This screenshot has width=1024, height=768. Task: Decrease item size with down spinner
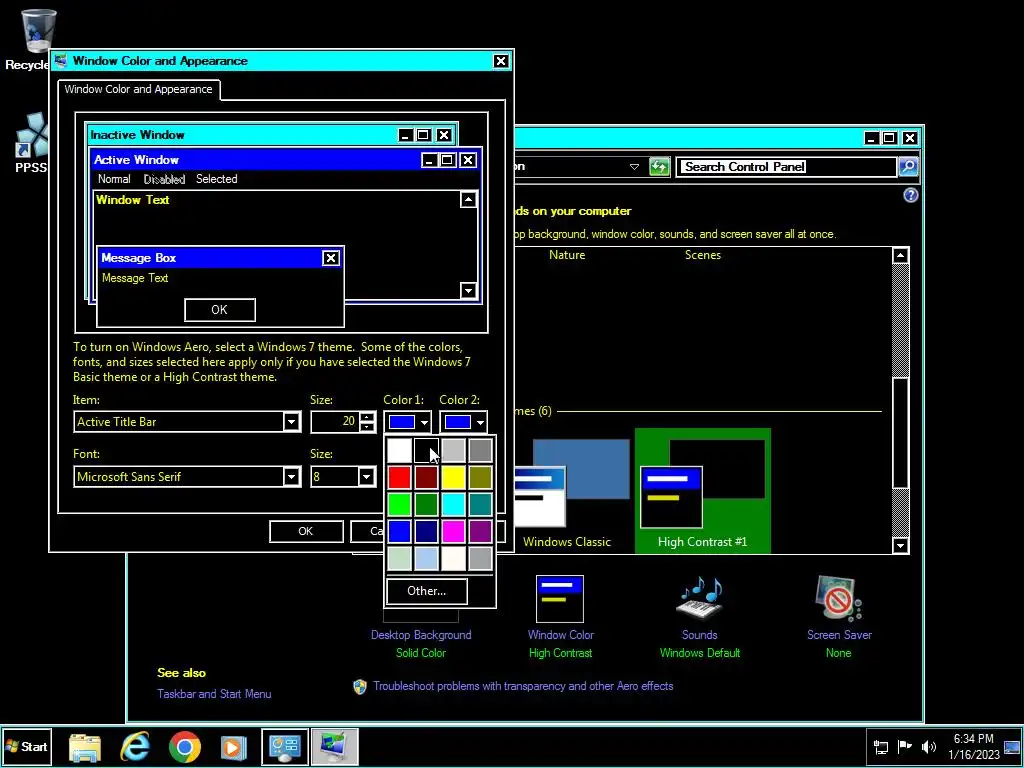368,427
